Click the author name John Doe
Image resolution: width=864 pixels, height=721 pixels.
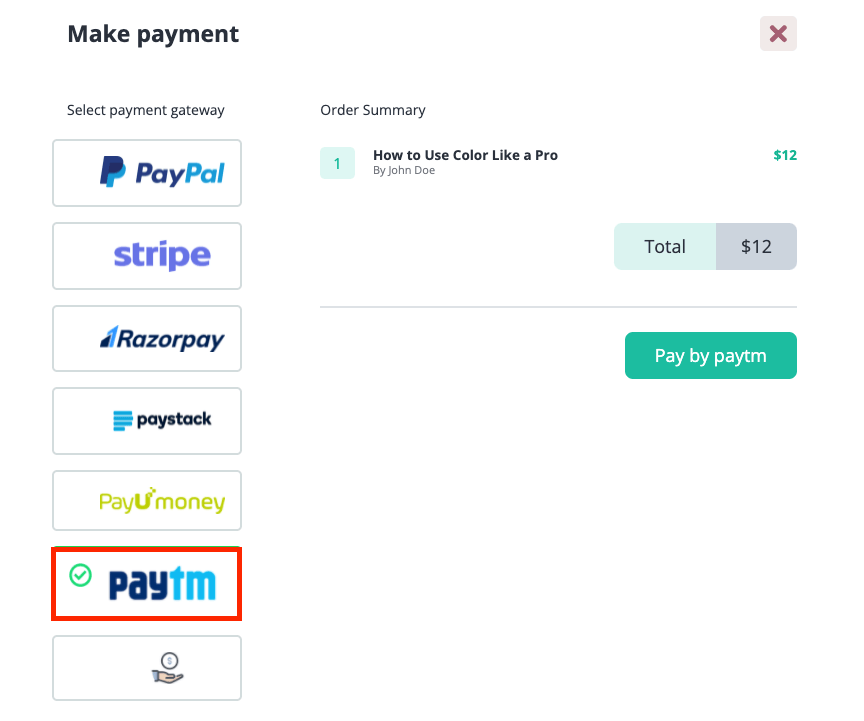tap(404, 170)
